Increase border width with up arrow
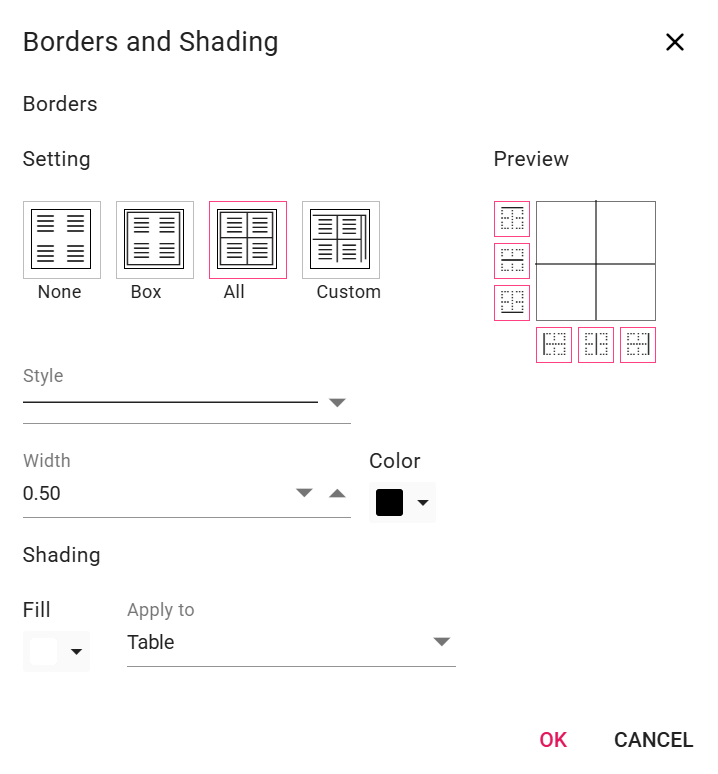The height and width of the screenshot is (774, 718). [x=337, y=493]
